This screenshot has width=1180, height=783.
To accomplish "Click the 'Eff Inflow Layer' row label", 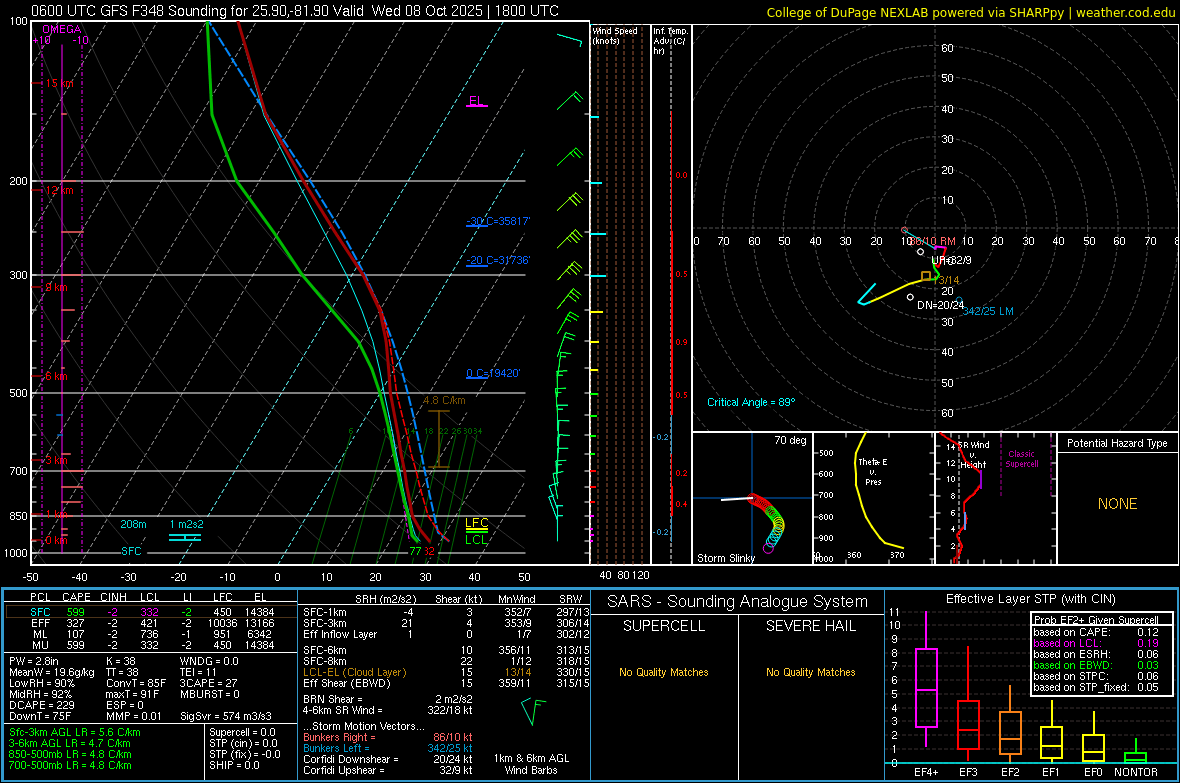I will [338, 634].
